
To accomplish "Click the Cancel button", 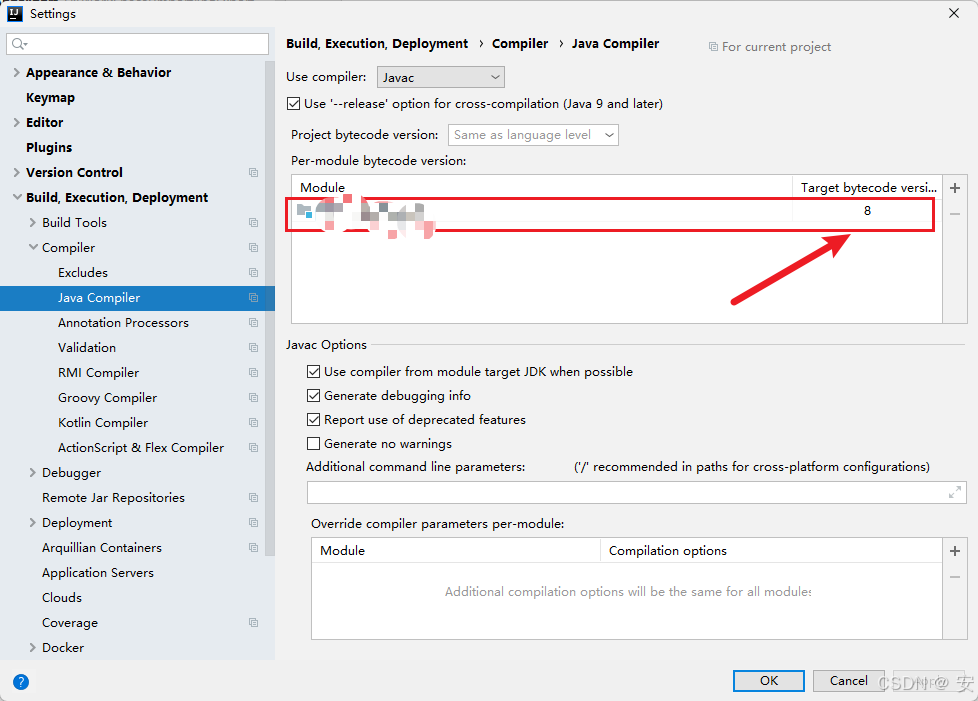I will 848,680.
